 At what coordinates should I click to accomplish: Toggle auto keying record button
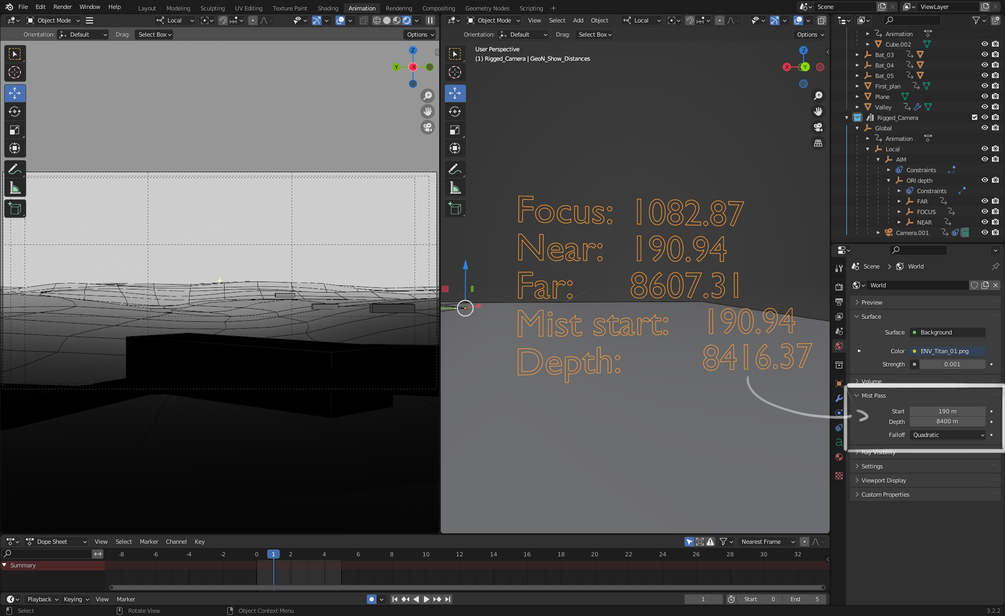pos(371,599)
